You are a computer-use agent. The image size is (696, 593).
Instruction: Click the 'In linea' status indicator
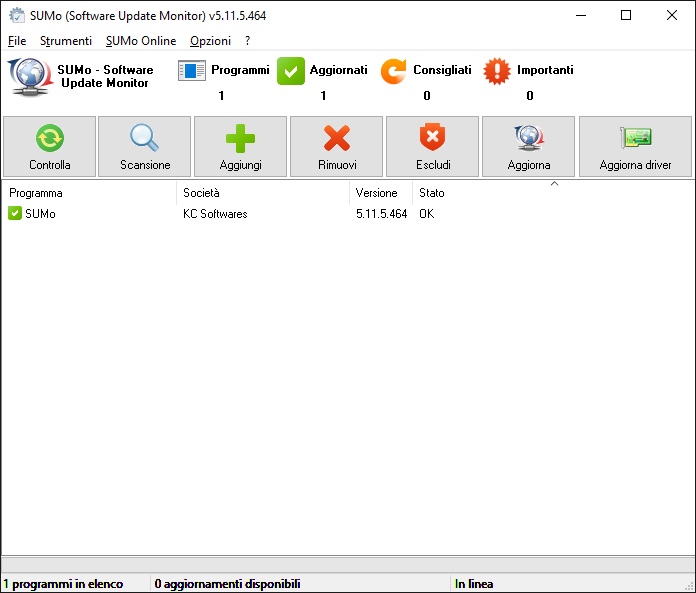point(474,584)
